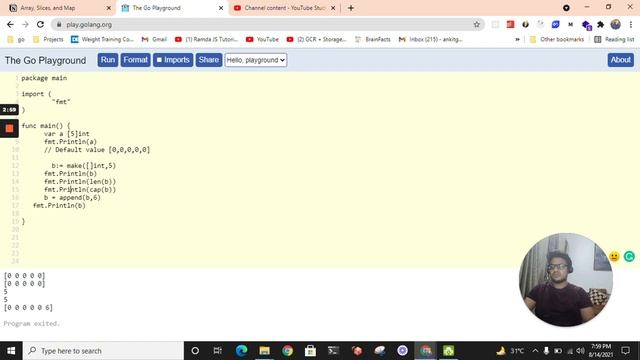Share the playground code
640x360 pixels.
[209, 60]
